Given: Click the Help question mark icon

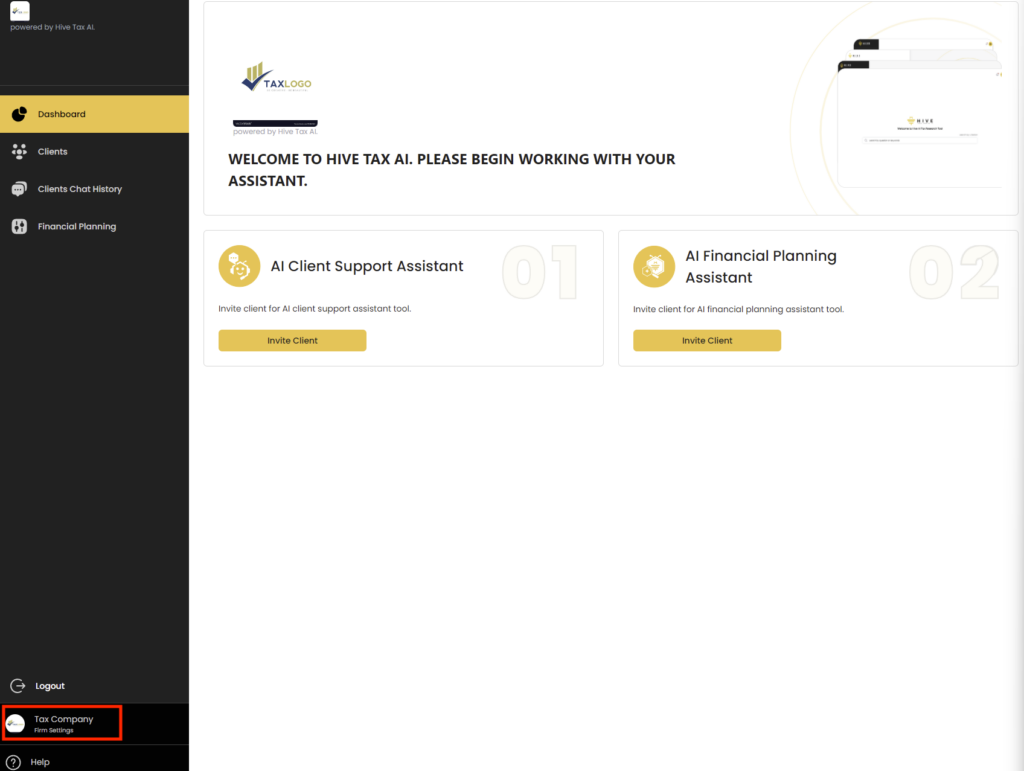Looking at the screenshot, I should 13,762.
